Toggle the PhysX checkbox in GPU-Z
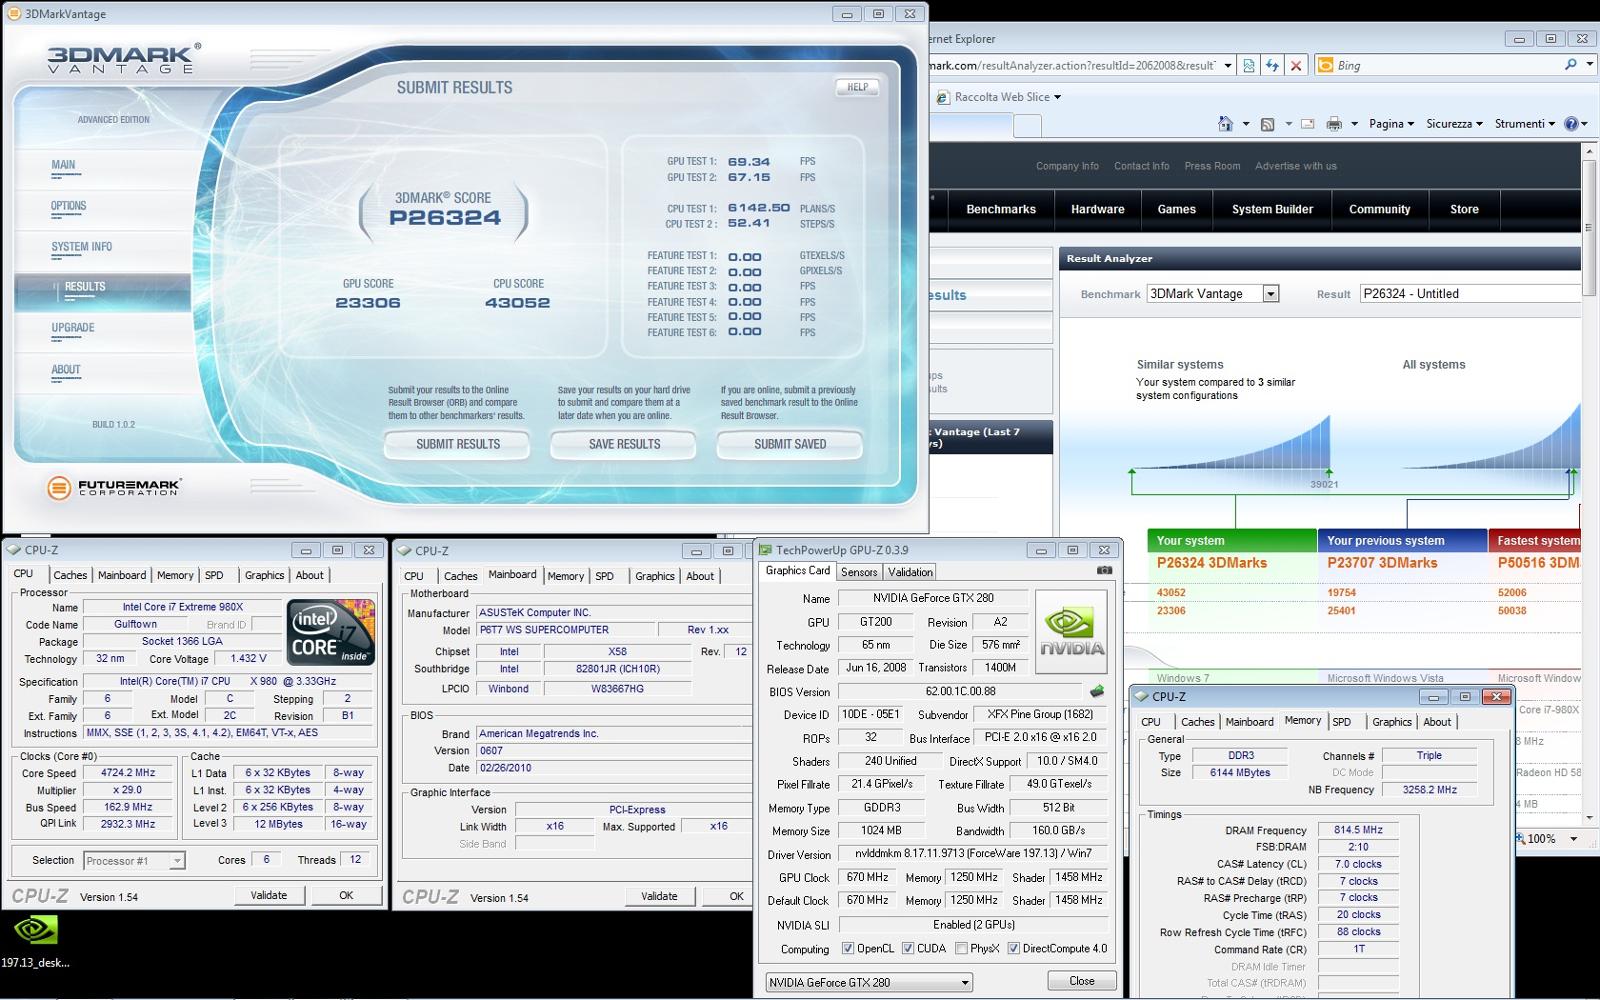This screenshot has height=1000, width=1600. (961, 949)
